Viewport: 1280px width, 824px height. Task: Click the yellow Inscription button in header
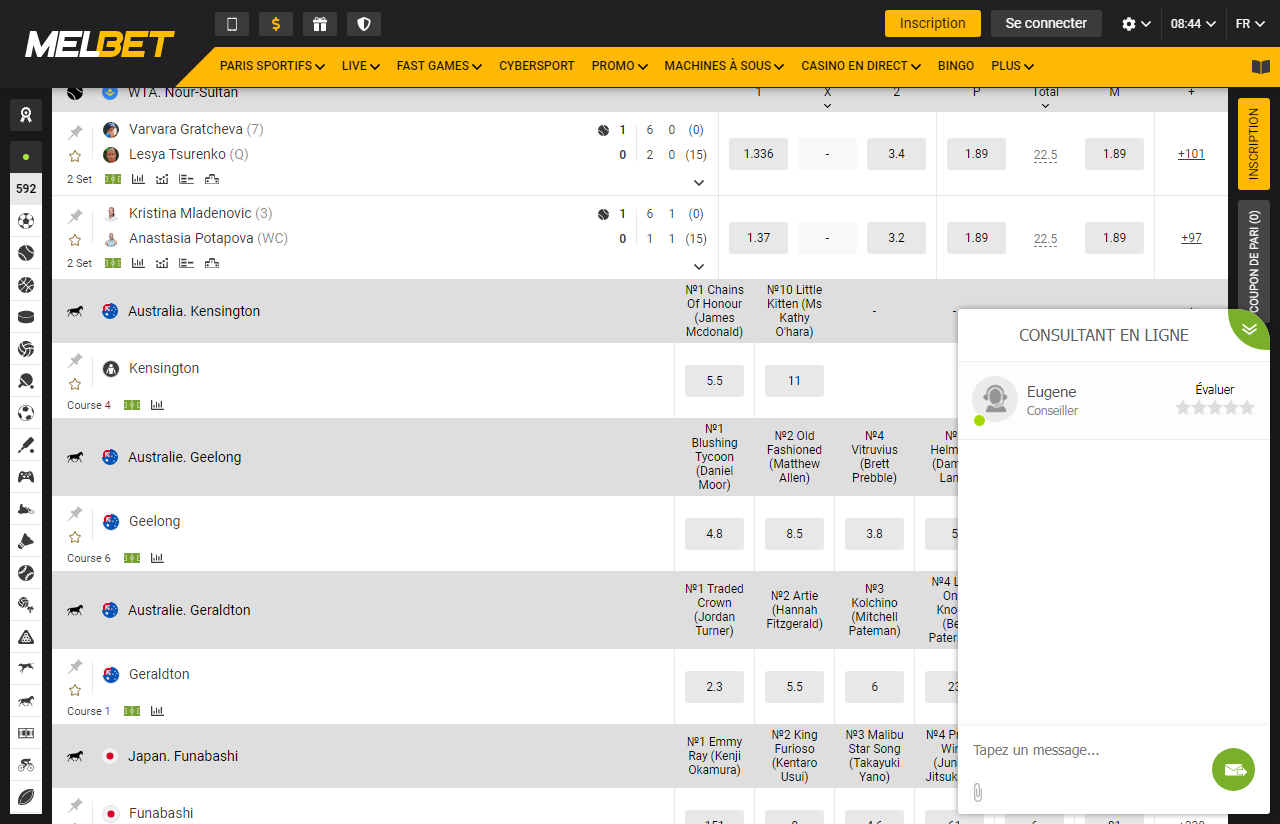point(932,23)
